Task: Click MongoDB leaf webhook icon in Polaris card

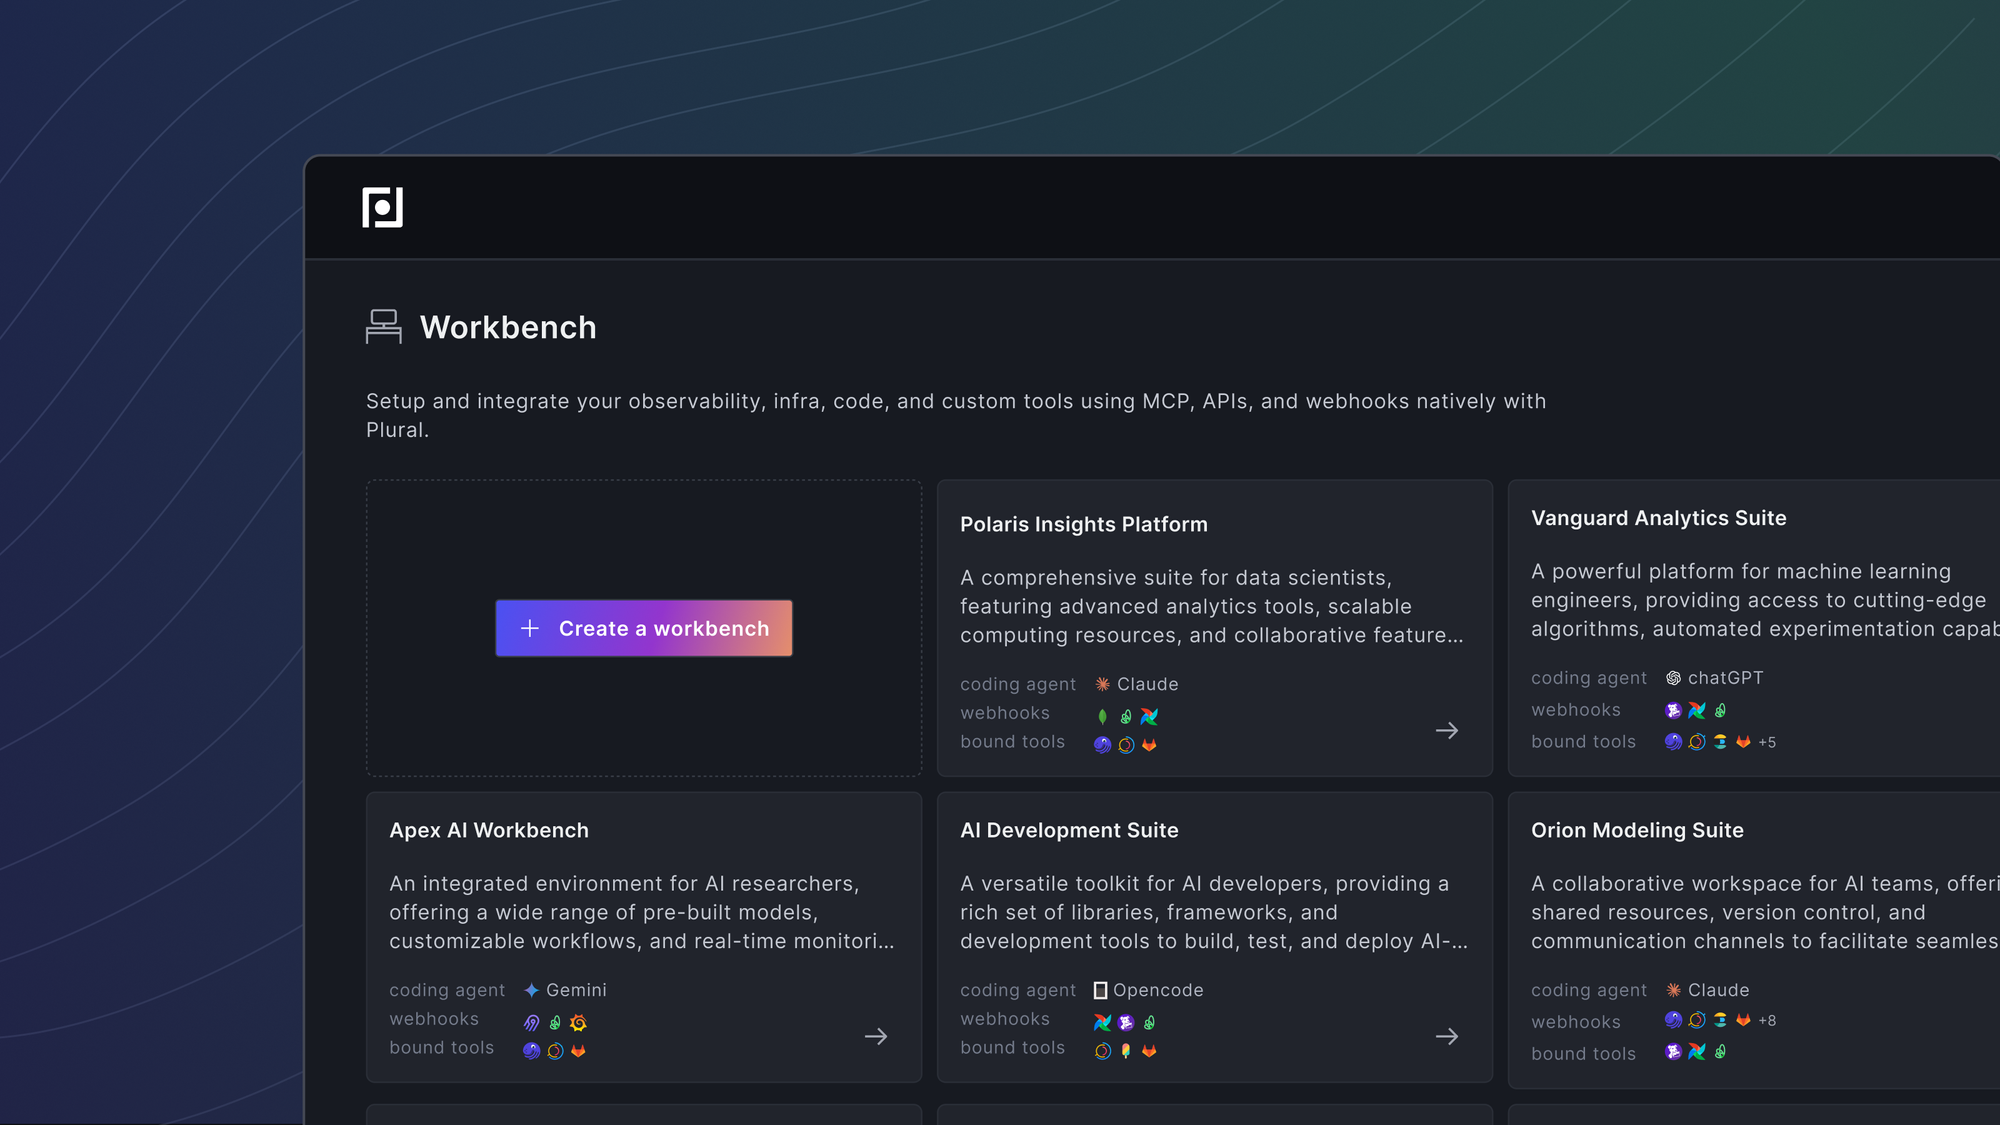Action: tap(1102, 717)
